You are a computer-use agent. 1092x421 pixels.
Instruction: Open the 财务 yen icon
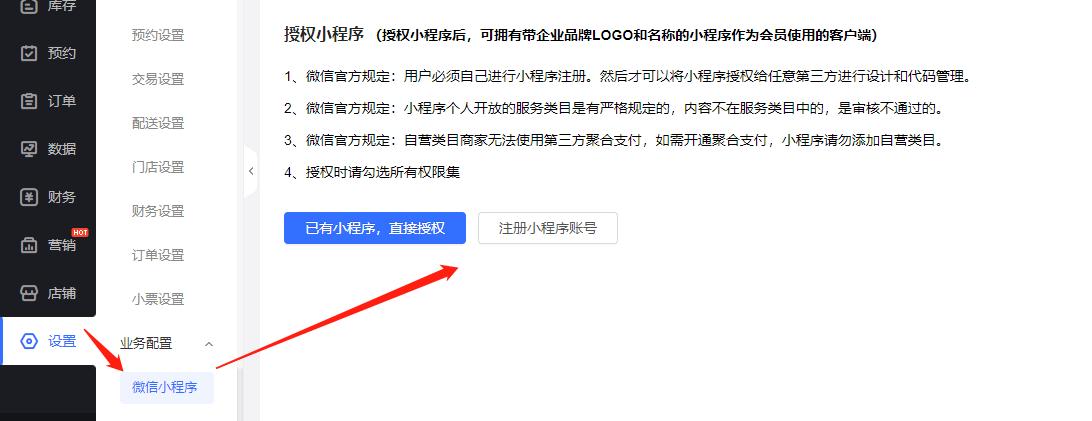pyautogui.click(x=29, y=197)
